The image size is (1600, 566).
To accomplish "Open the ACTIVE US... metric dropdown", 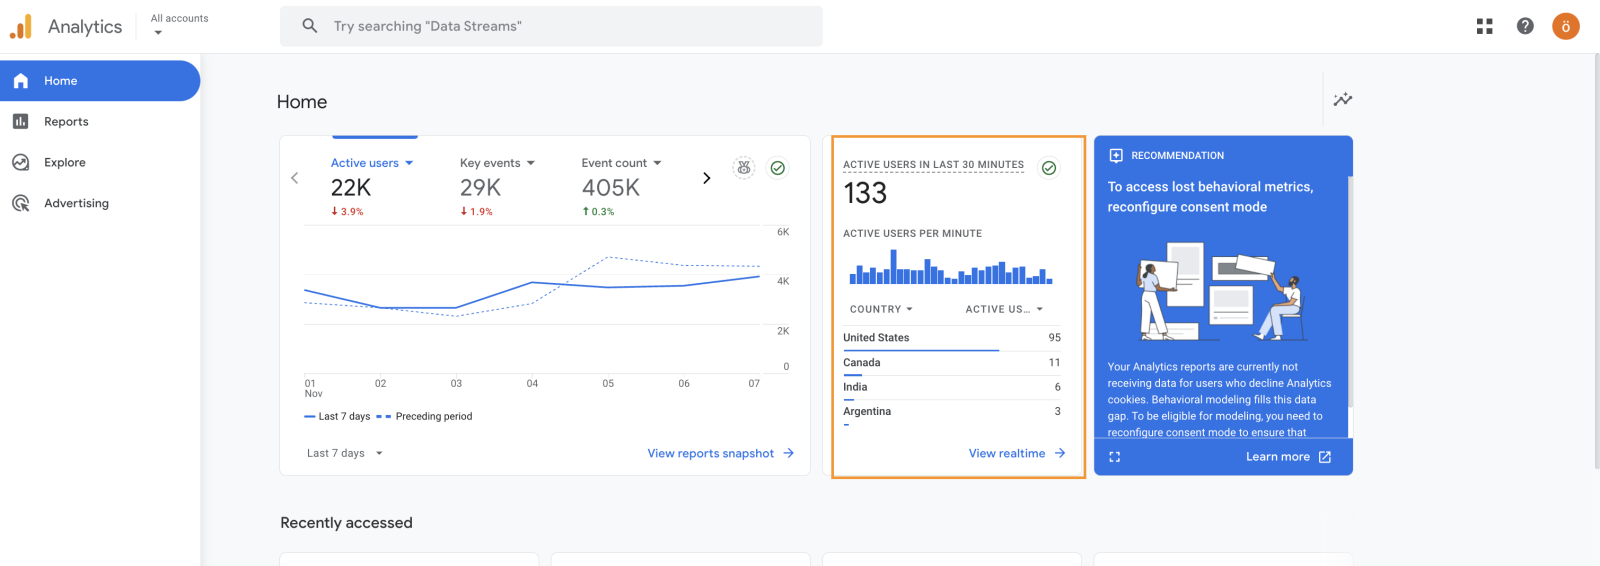I will 1004,309.
